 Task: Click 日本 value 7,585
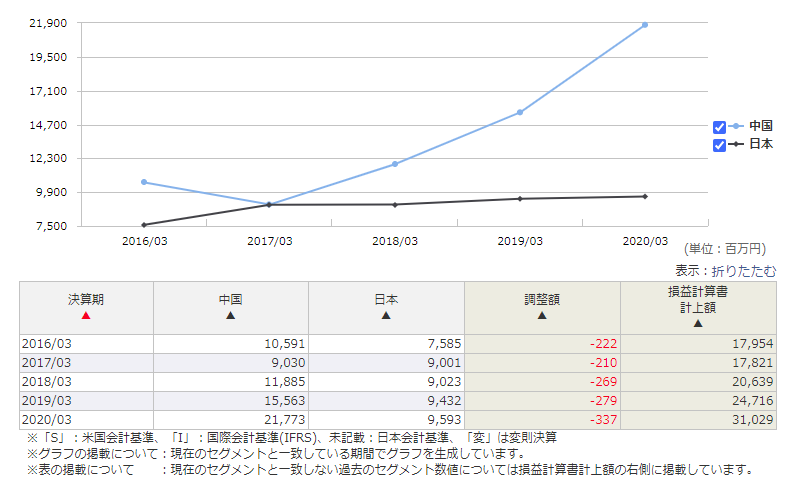(444, 344)
